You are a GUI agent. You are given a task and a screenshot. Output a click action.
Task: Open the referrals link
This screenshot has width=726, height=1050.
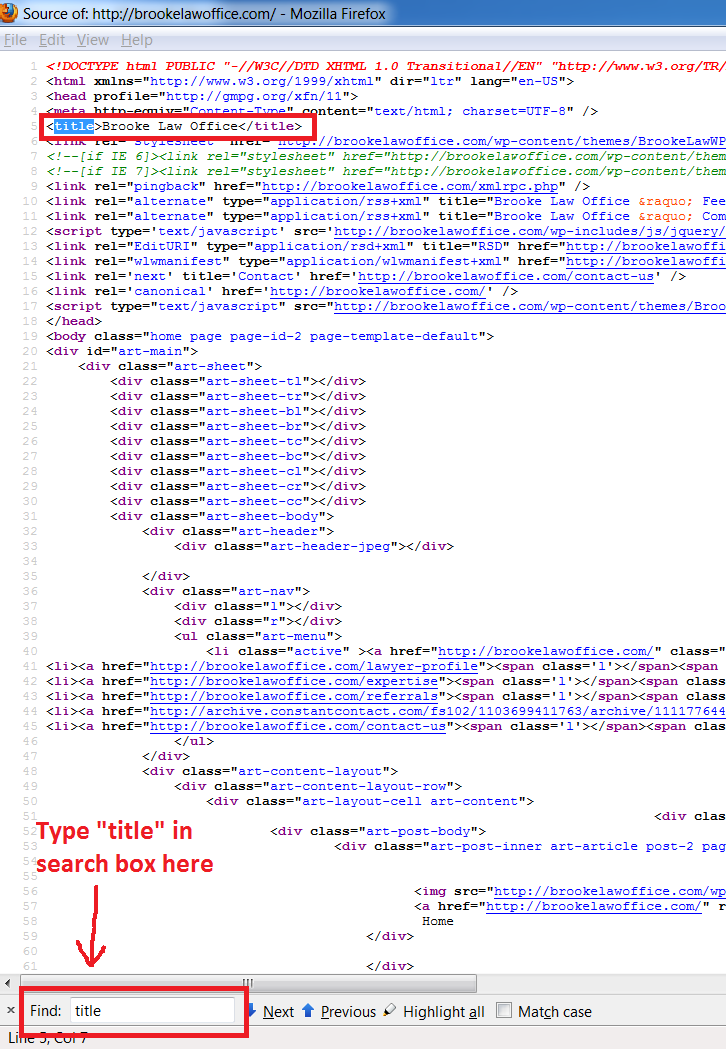(x=294, y=696)
